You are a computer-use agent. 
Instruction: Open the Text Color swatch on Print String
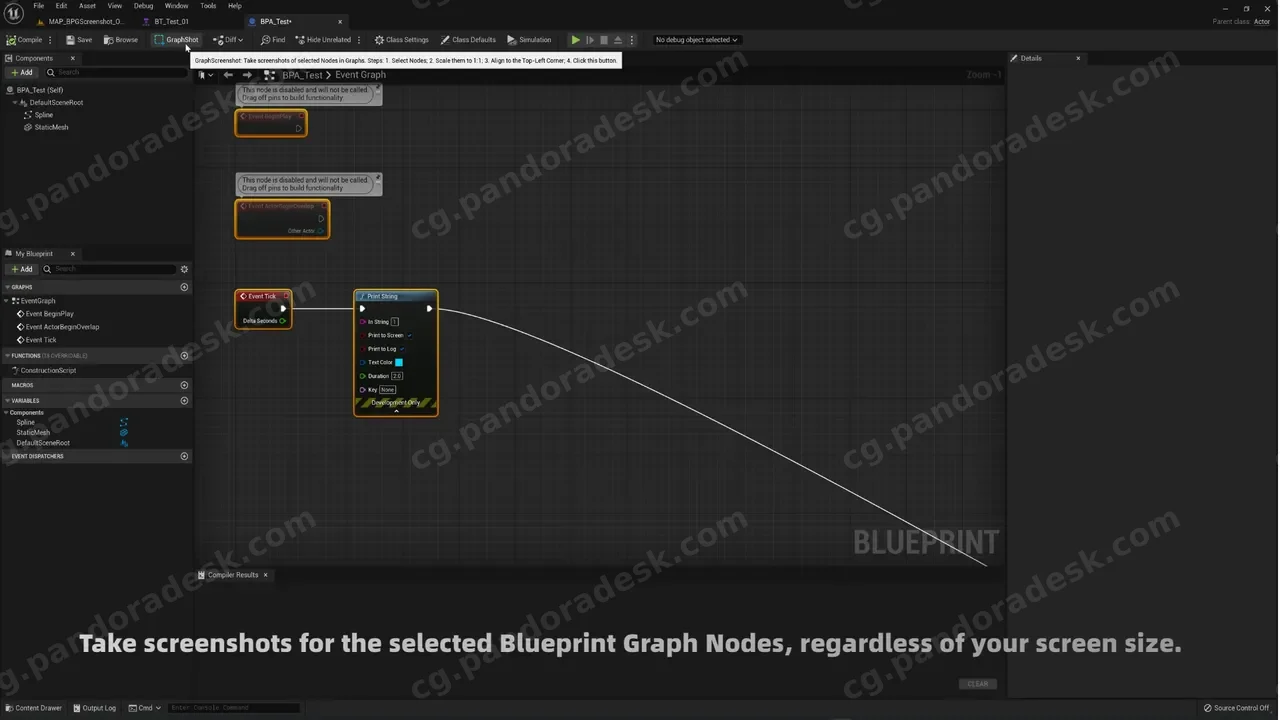pos(399,362)
